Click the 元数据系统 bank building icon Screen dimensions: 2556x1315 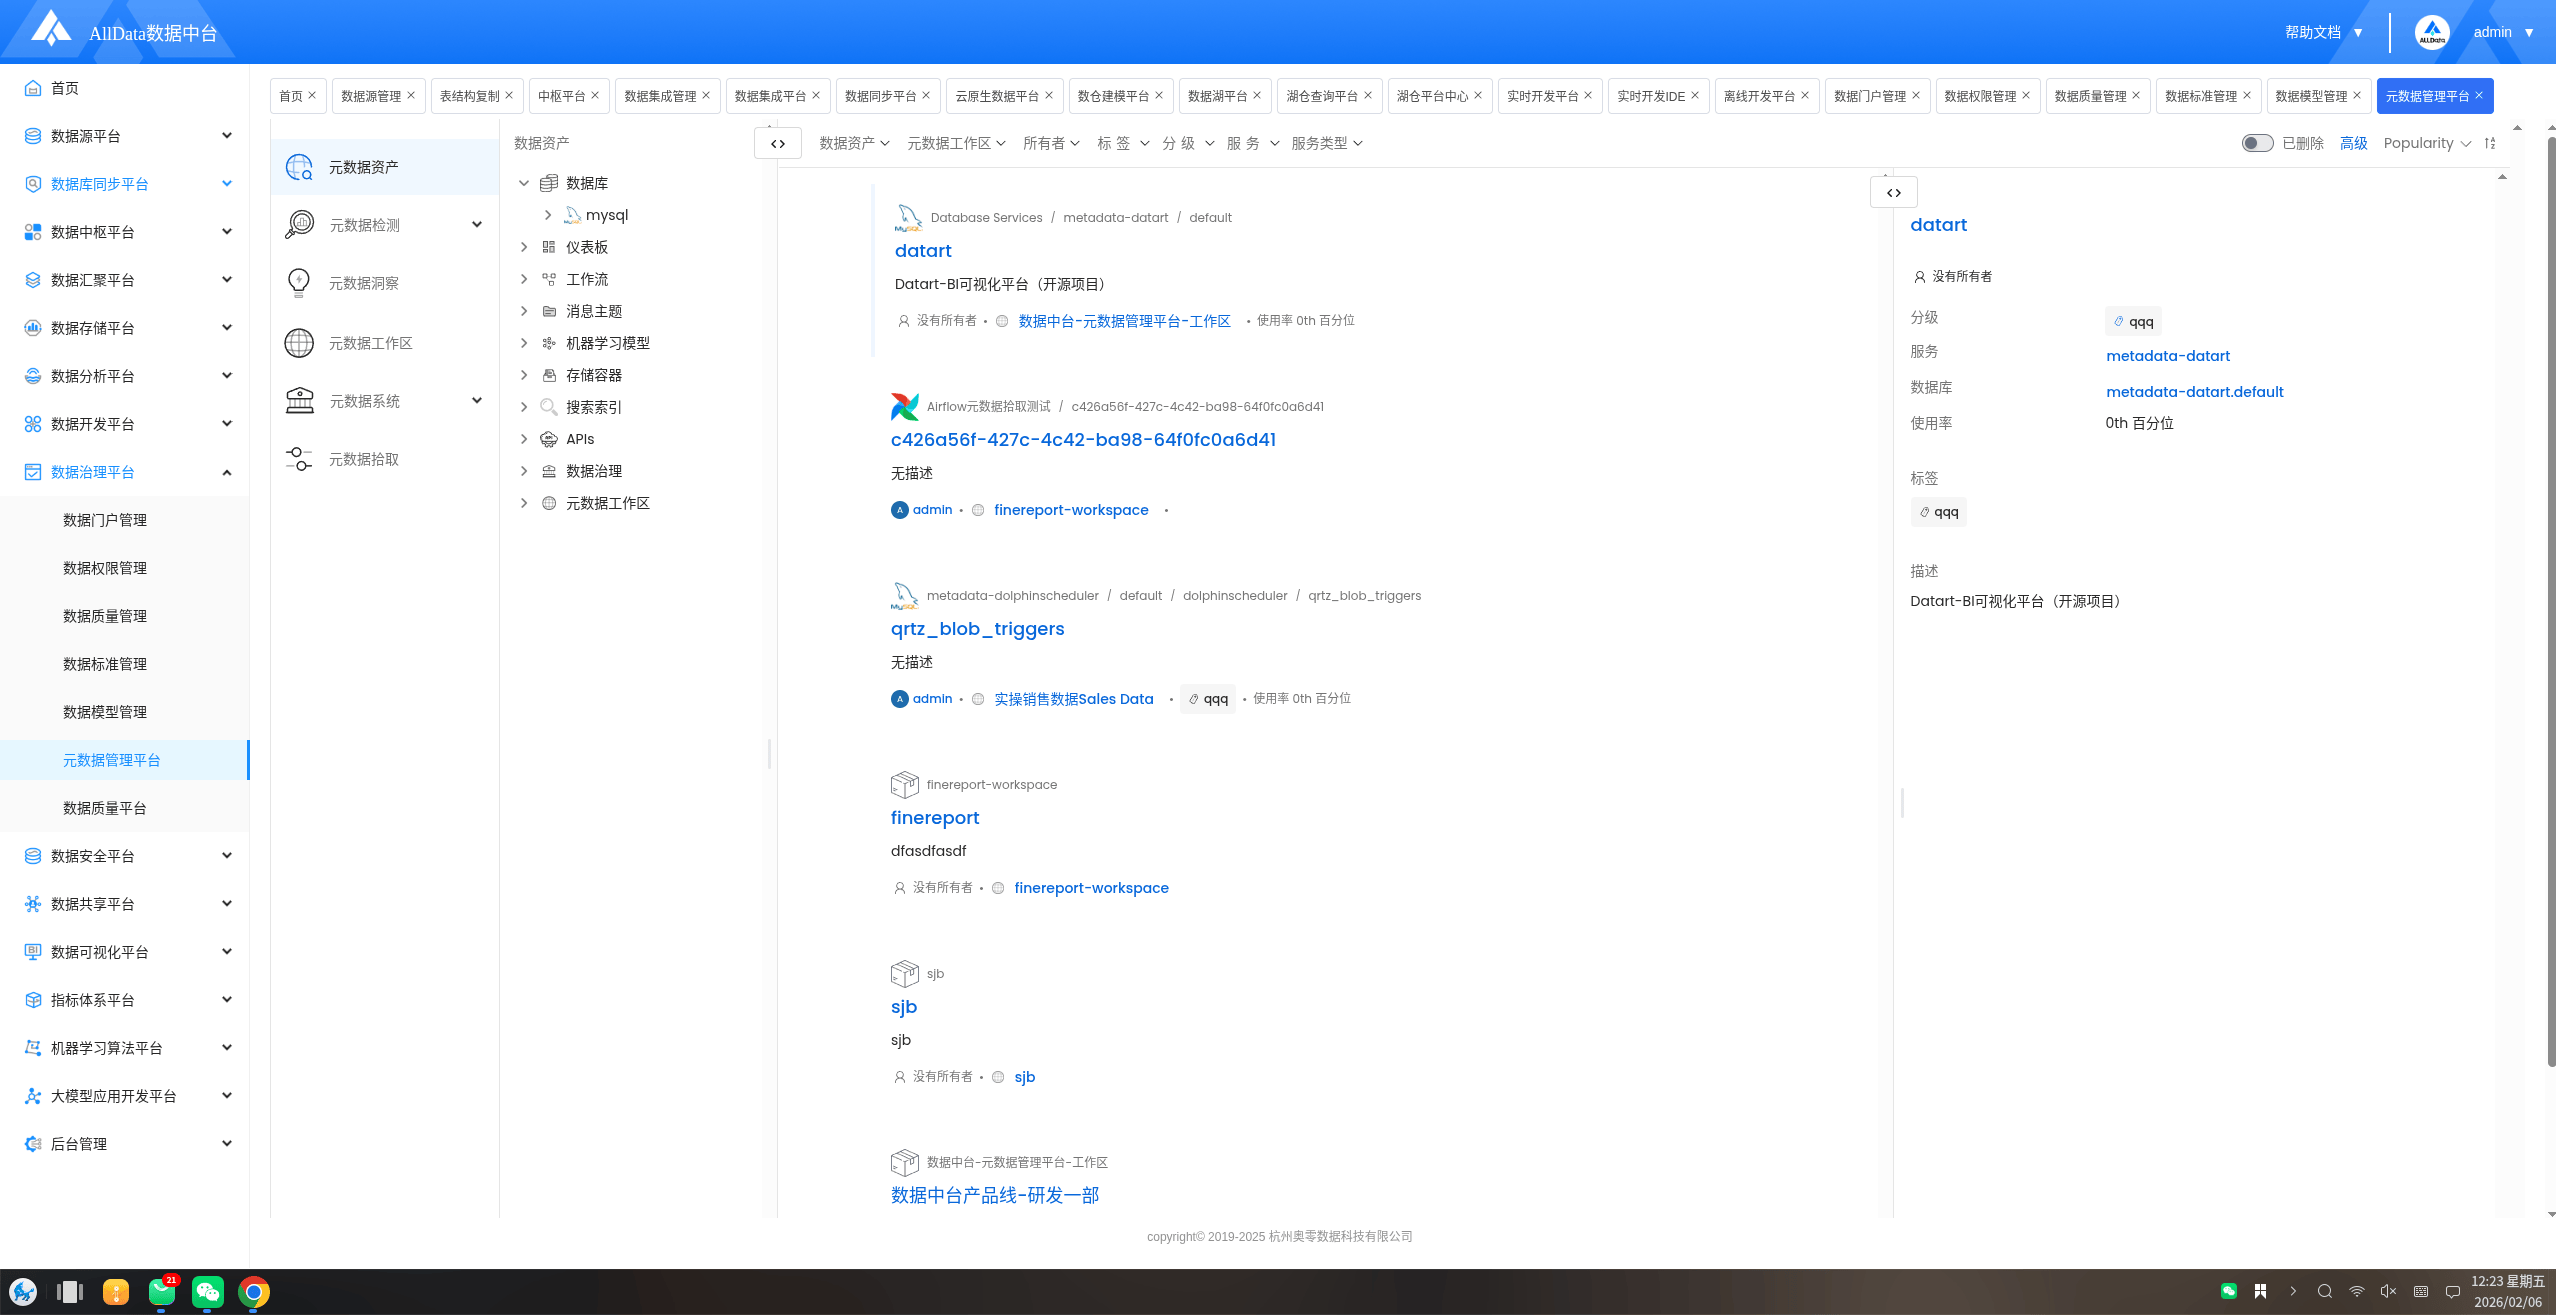(299, 401)
